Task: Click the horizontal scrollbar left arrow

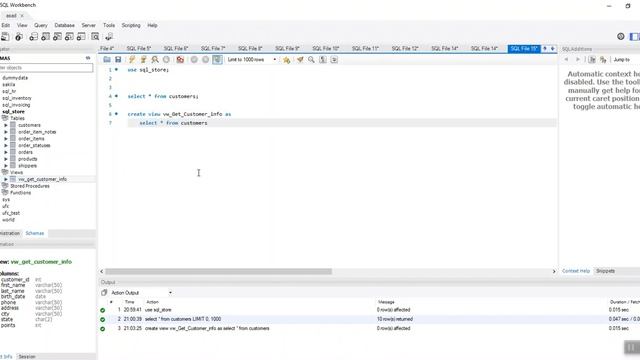Action: point(102,271)
